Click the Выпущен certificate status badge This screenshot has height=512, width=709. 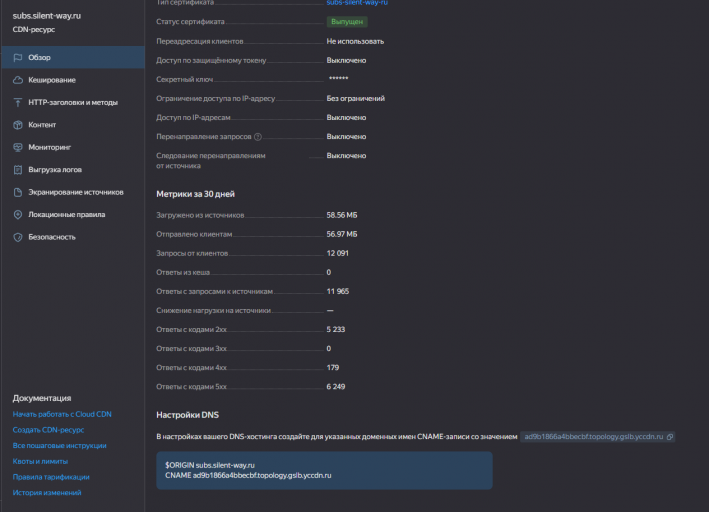tap(347, 22)
